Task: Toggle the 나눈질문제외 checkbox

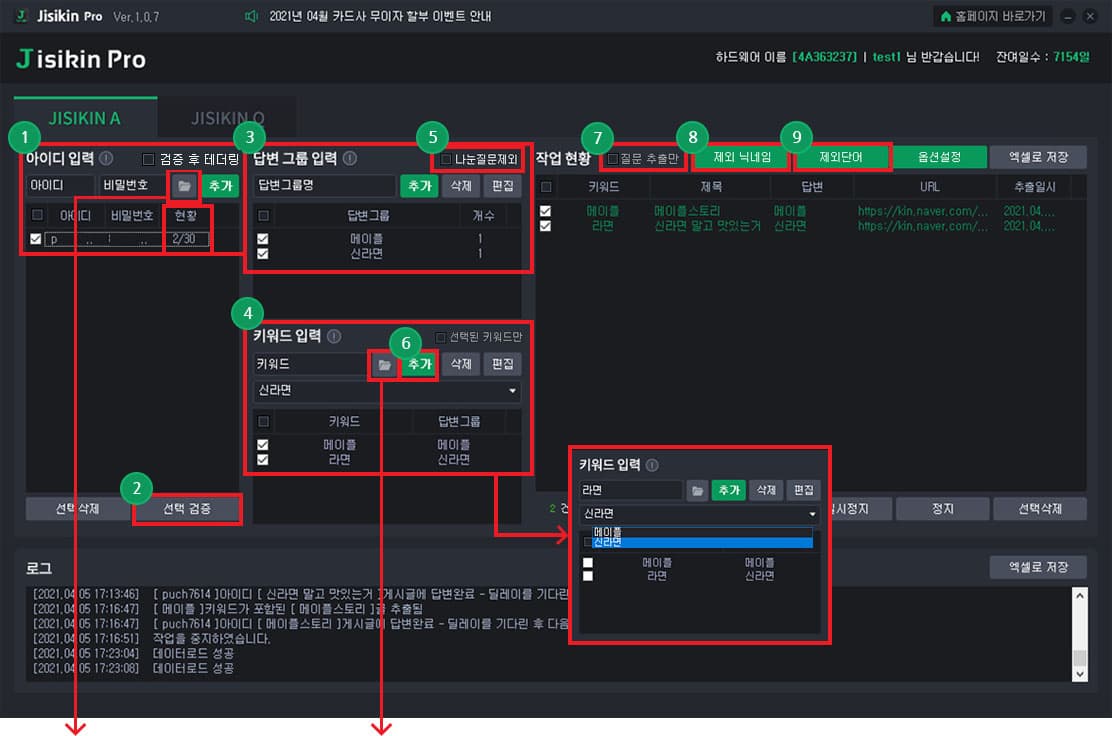Action: click(x=446, y=159)
